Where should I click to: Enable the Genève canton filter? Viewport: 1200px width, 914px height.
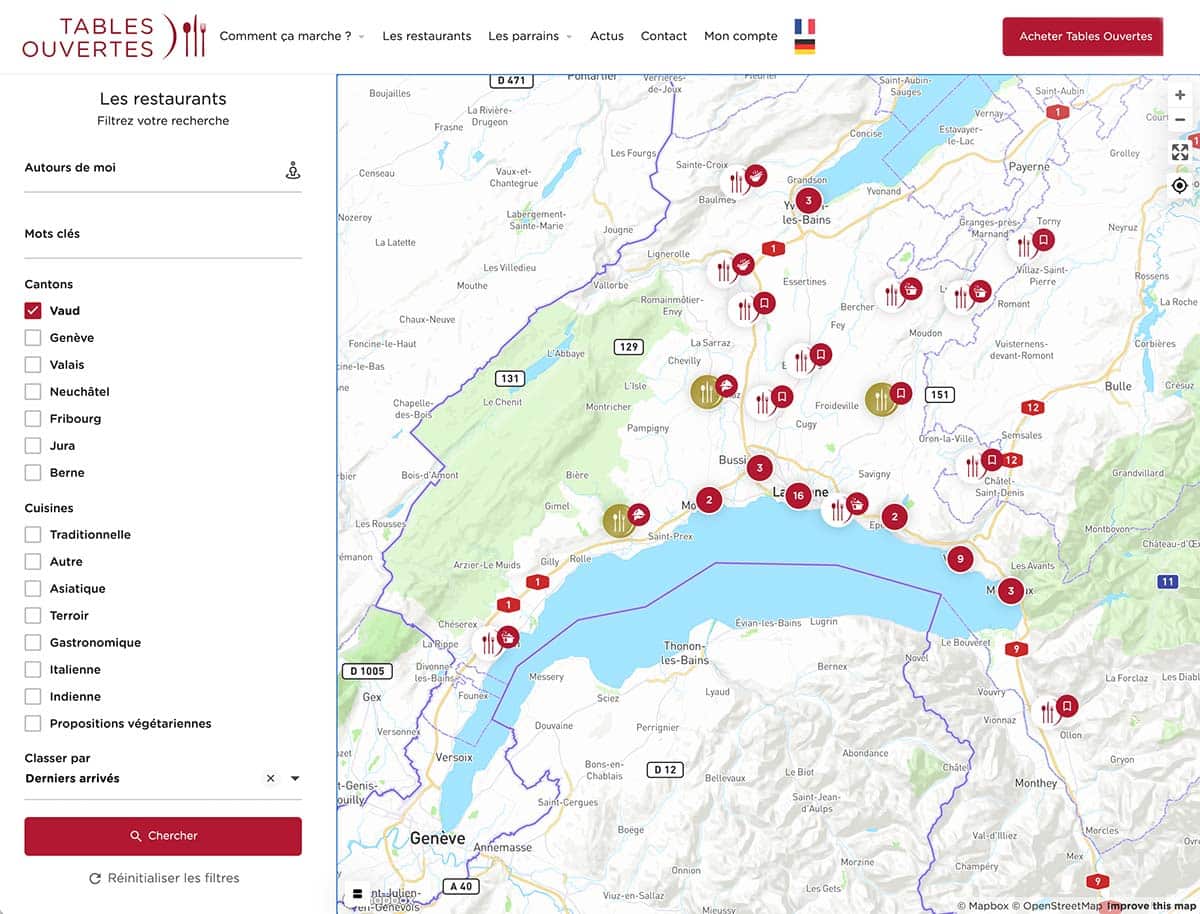33,338
